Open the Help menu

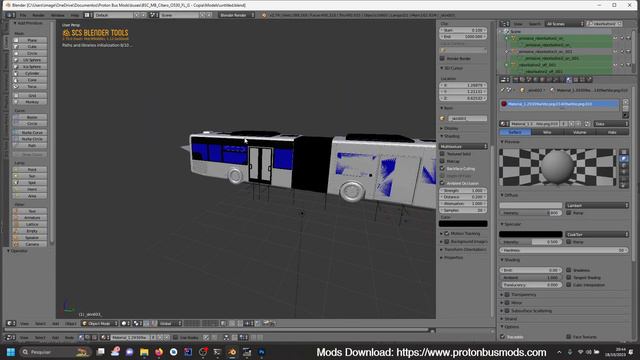(75, 15)
